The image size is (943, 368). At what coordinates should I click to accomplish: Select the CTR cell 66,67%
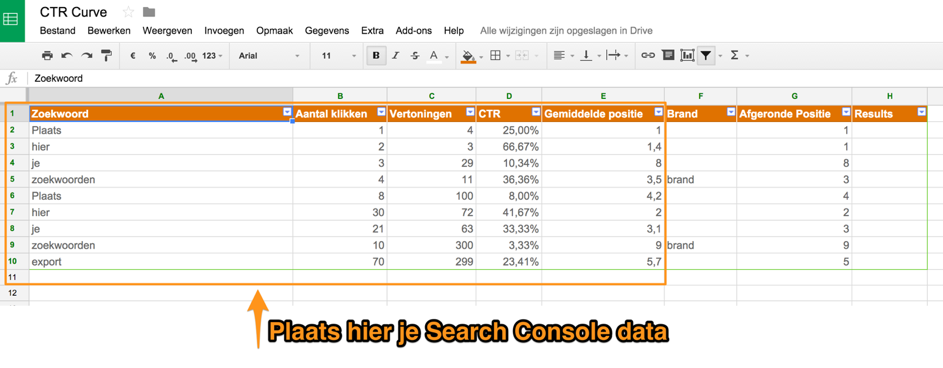(x=509, y=146)
